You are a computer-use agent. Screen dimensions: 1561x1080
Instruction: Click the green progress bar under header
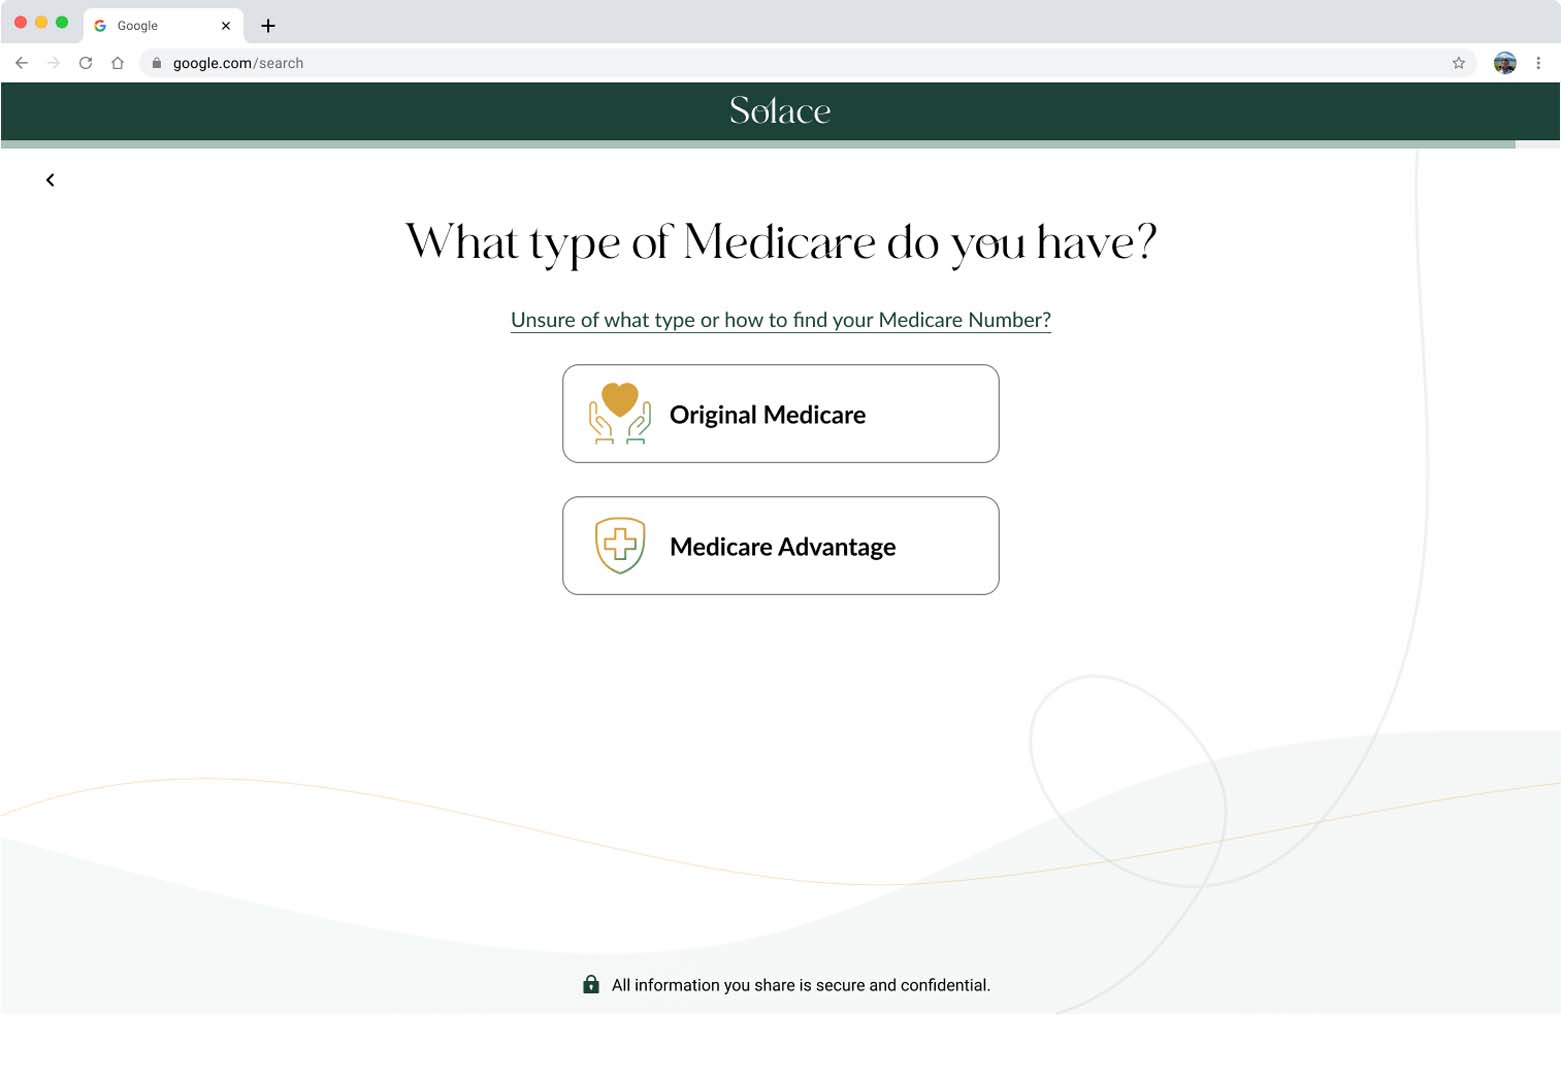(758, 144)
